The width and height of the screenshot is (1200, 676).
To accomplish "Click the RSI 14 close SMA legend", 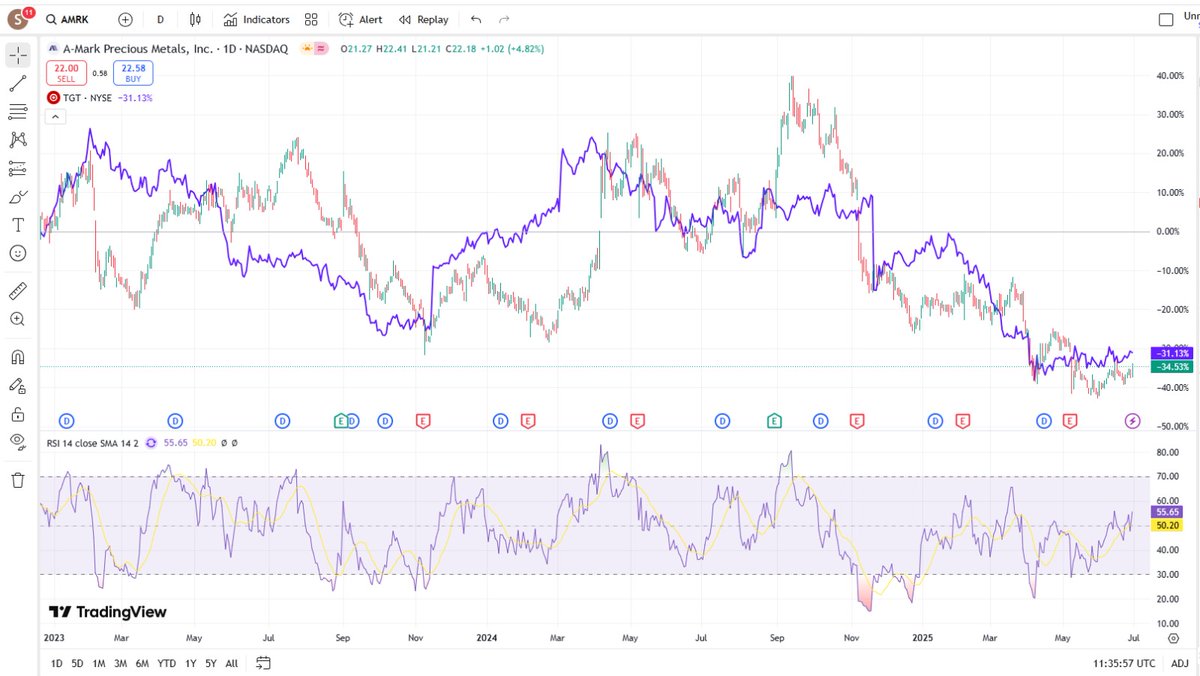I will [94, 442].
